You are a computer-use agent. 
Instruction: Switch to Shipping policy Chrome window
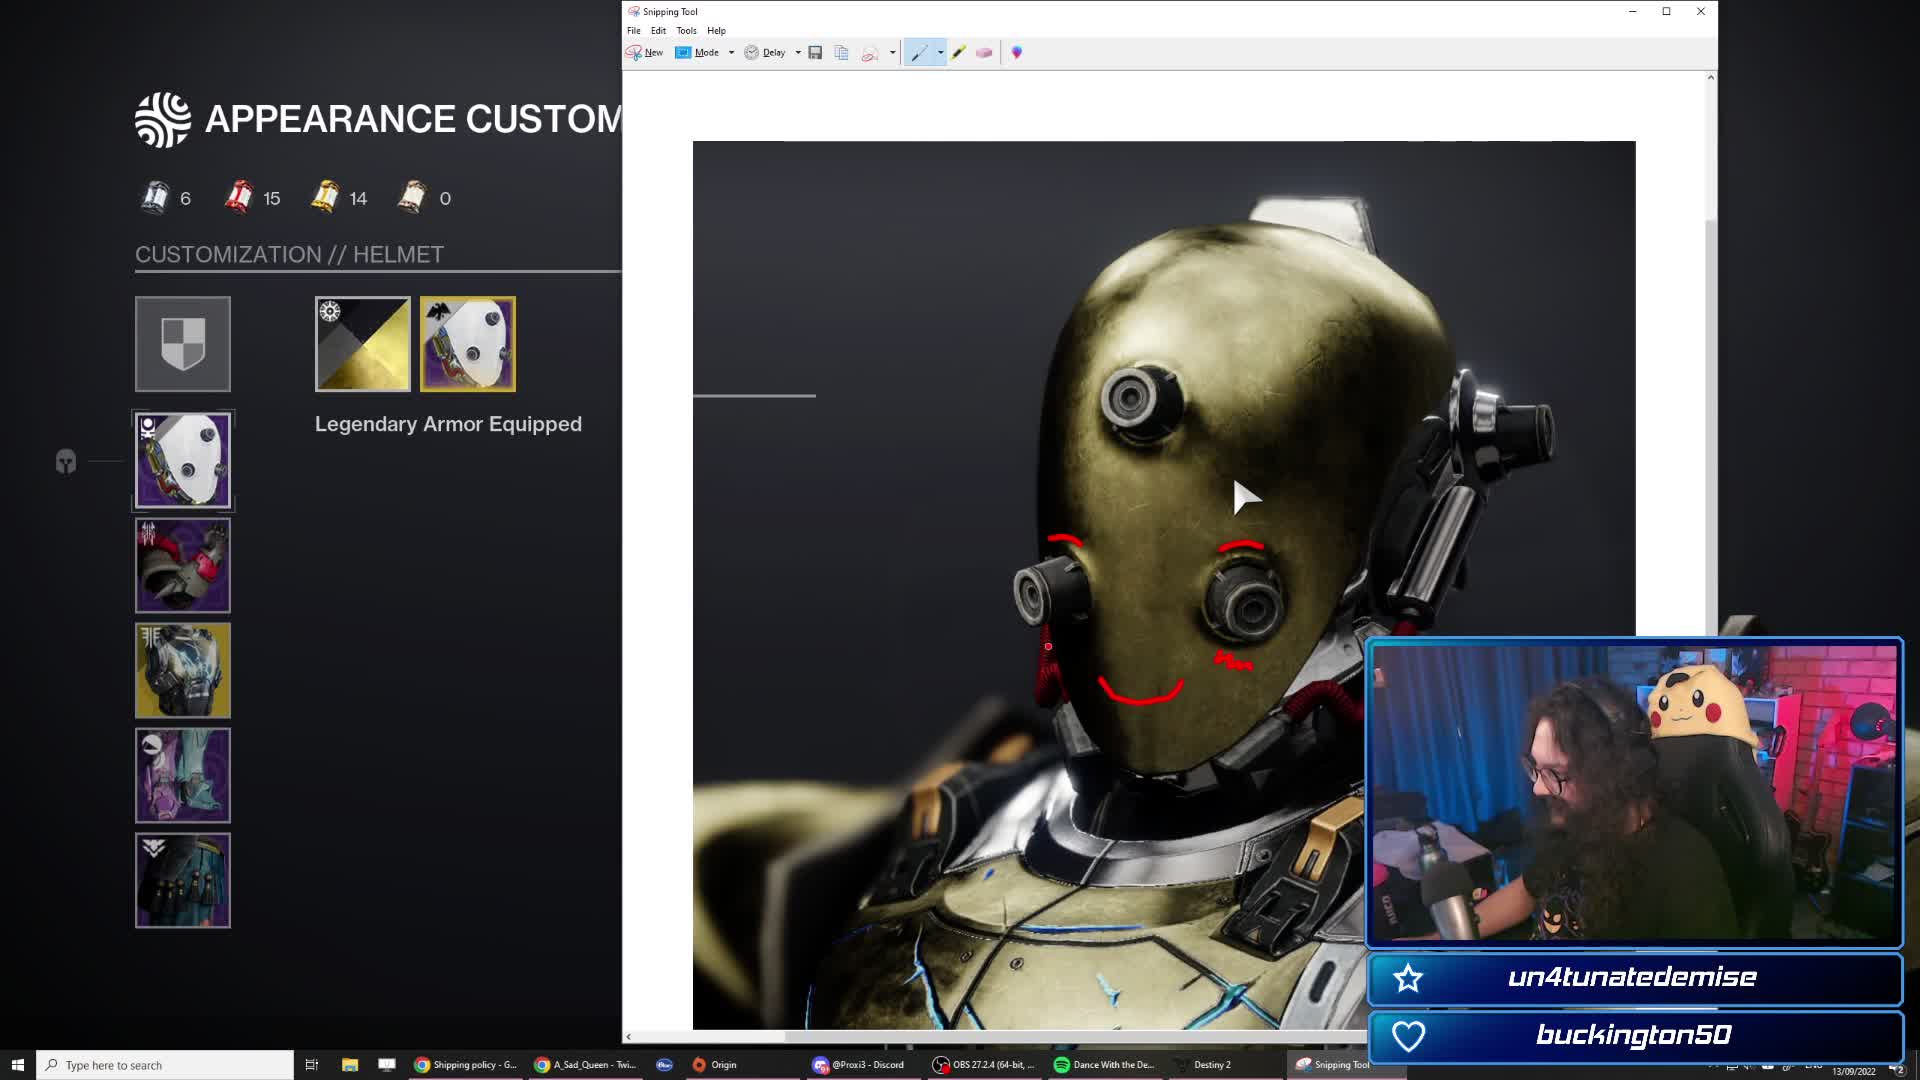467,1065
